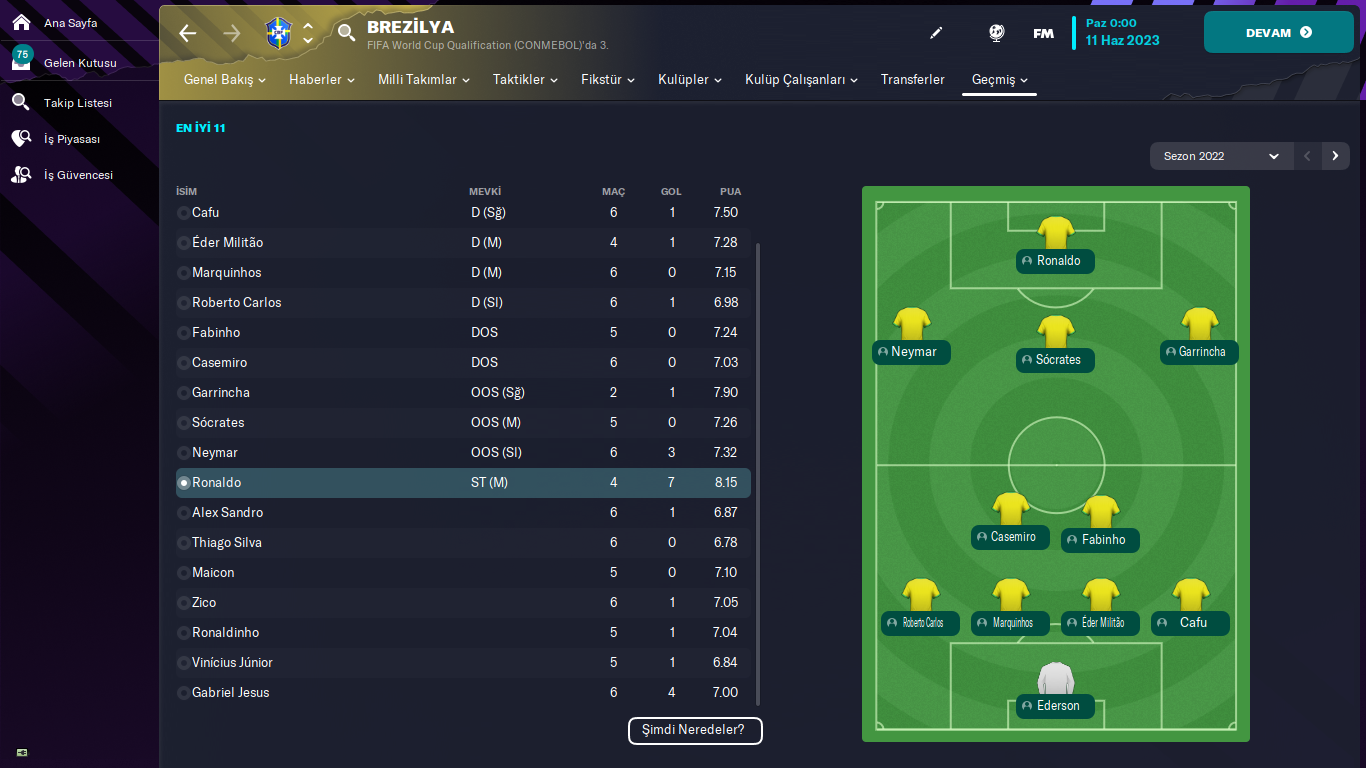Open the world globe icon
Screen dimensions: 1366x768
[x=996, y=33]
